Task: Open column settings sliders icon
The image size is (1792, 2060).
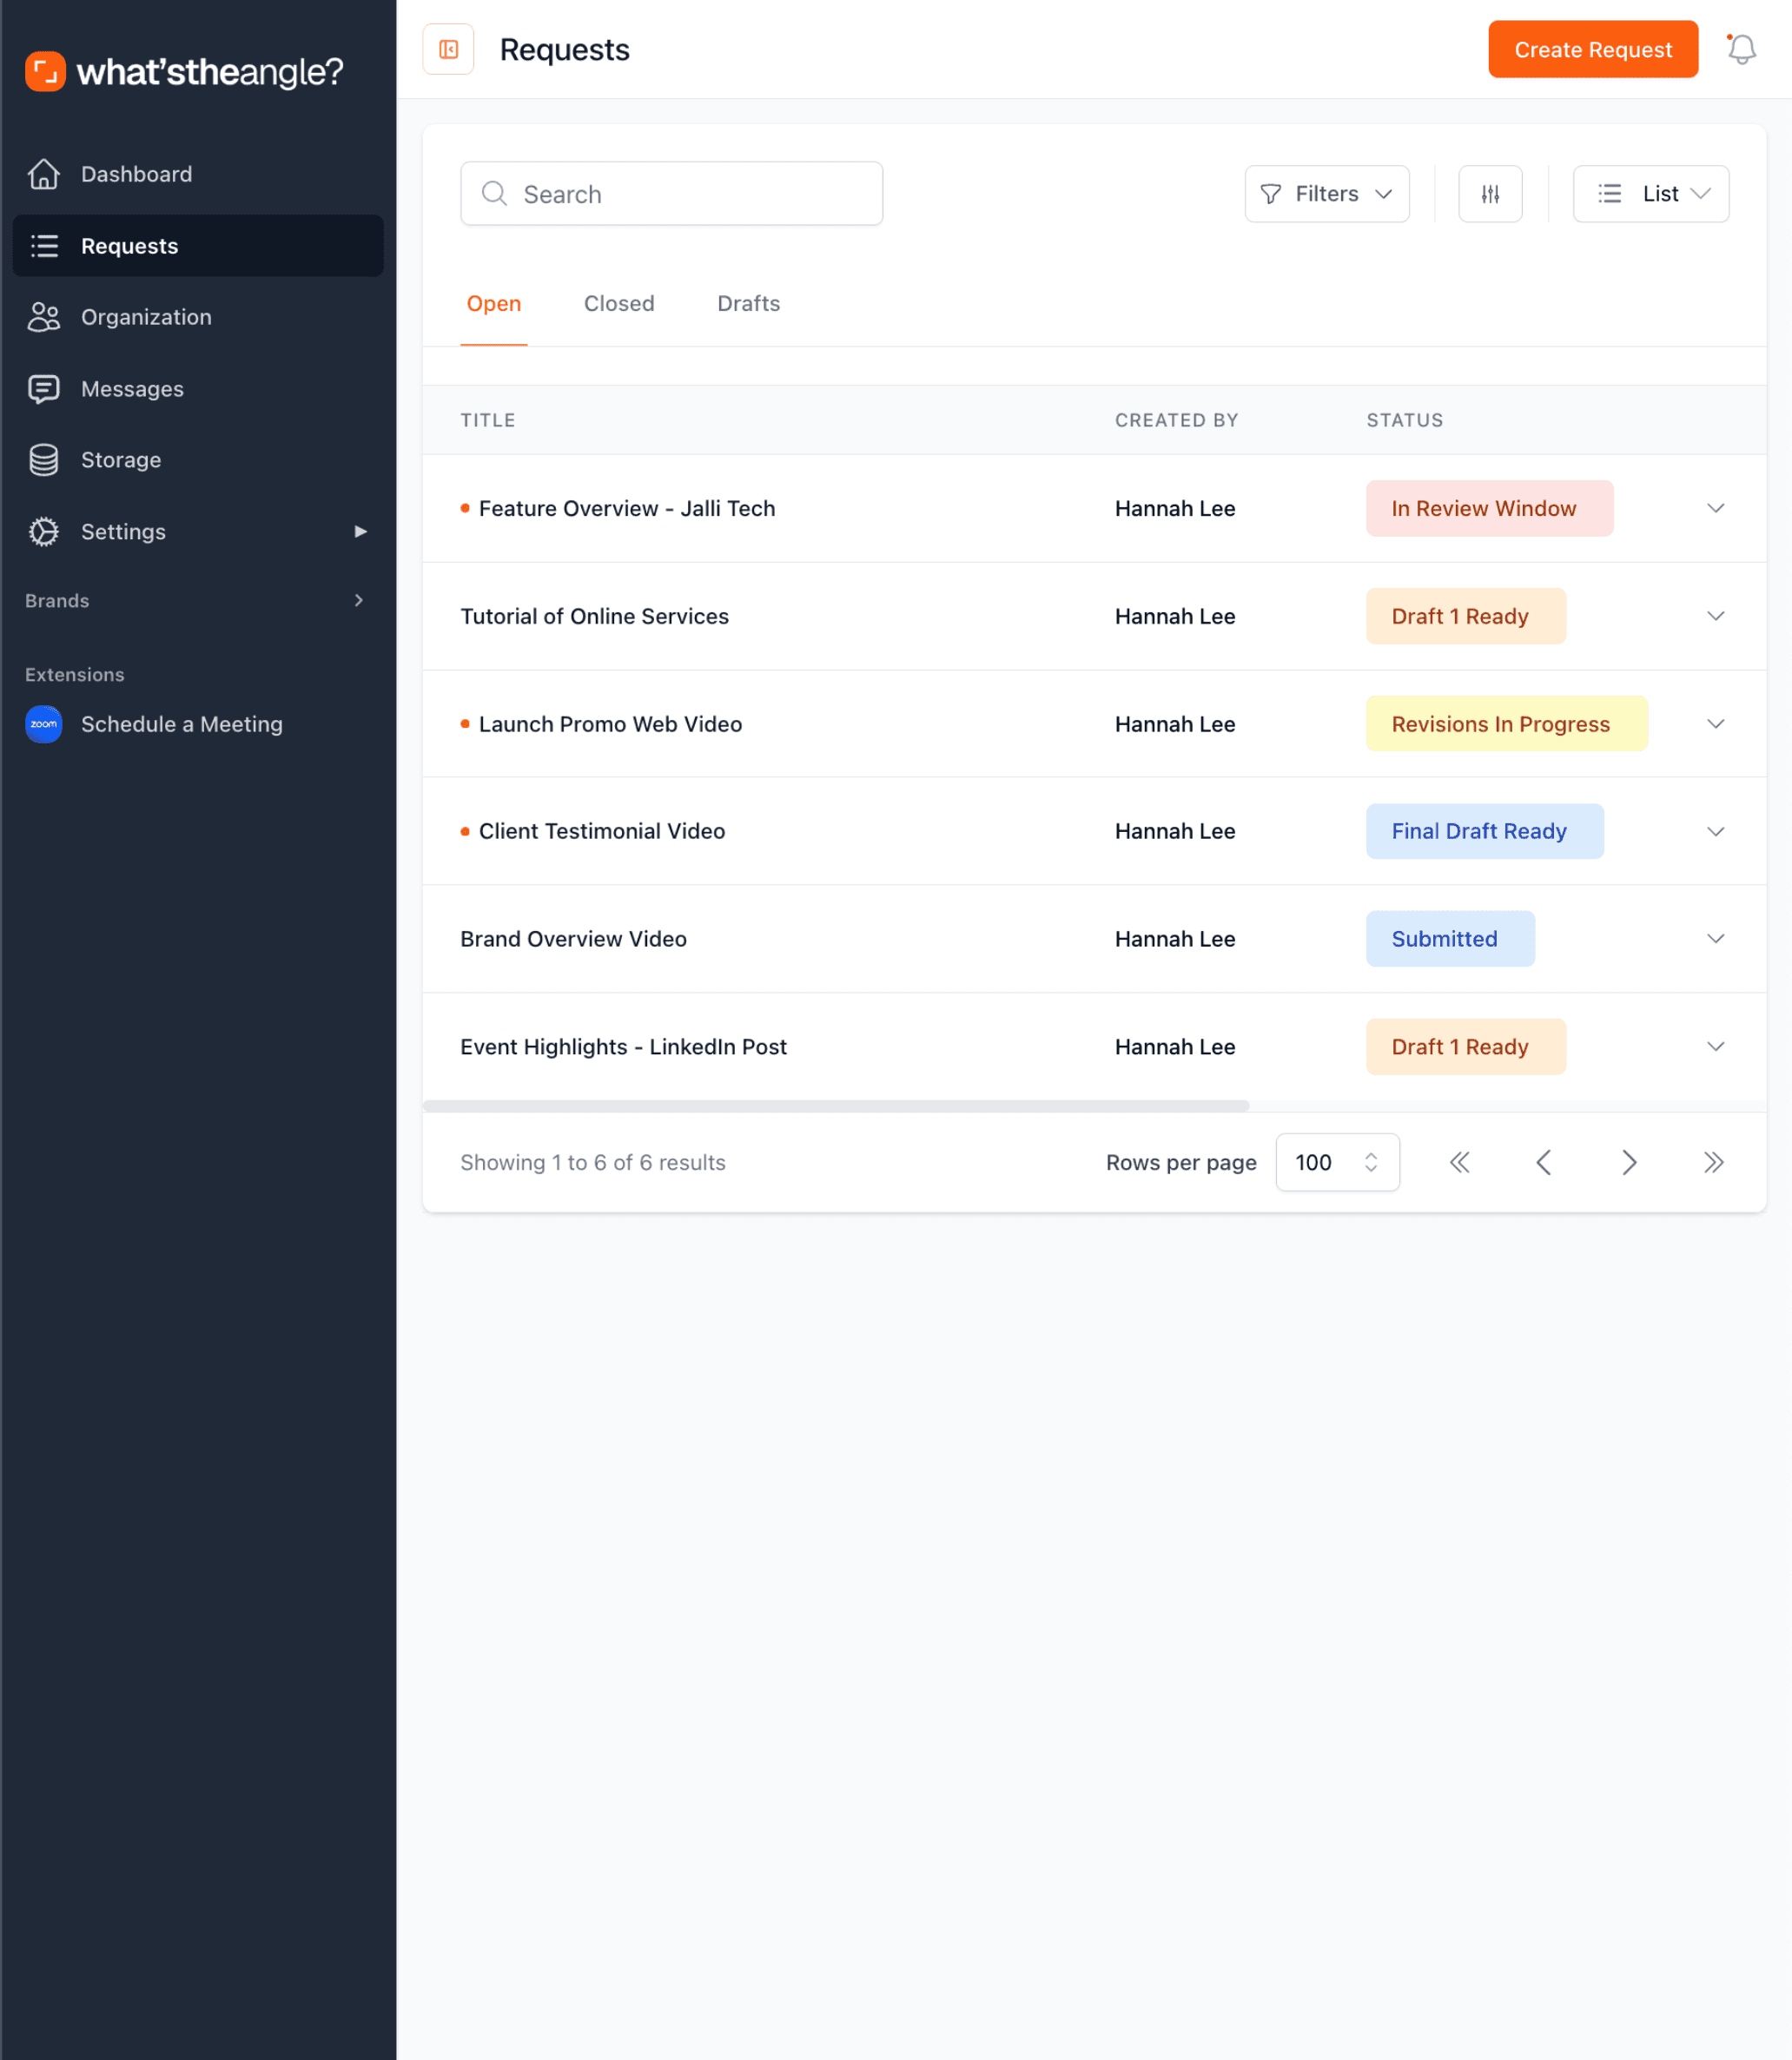Action: pyautogui.click(x=1490, y=194)
